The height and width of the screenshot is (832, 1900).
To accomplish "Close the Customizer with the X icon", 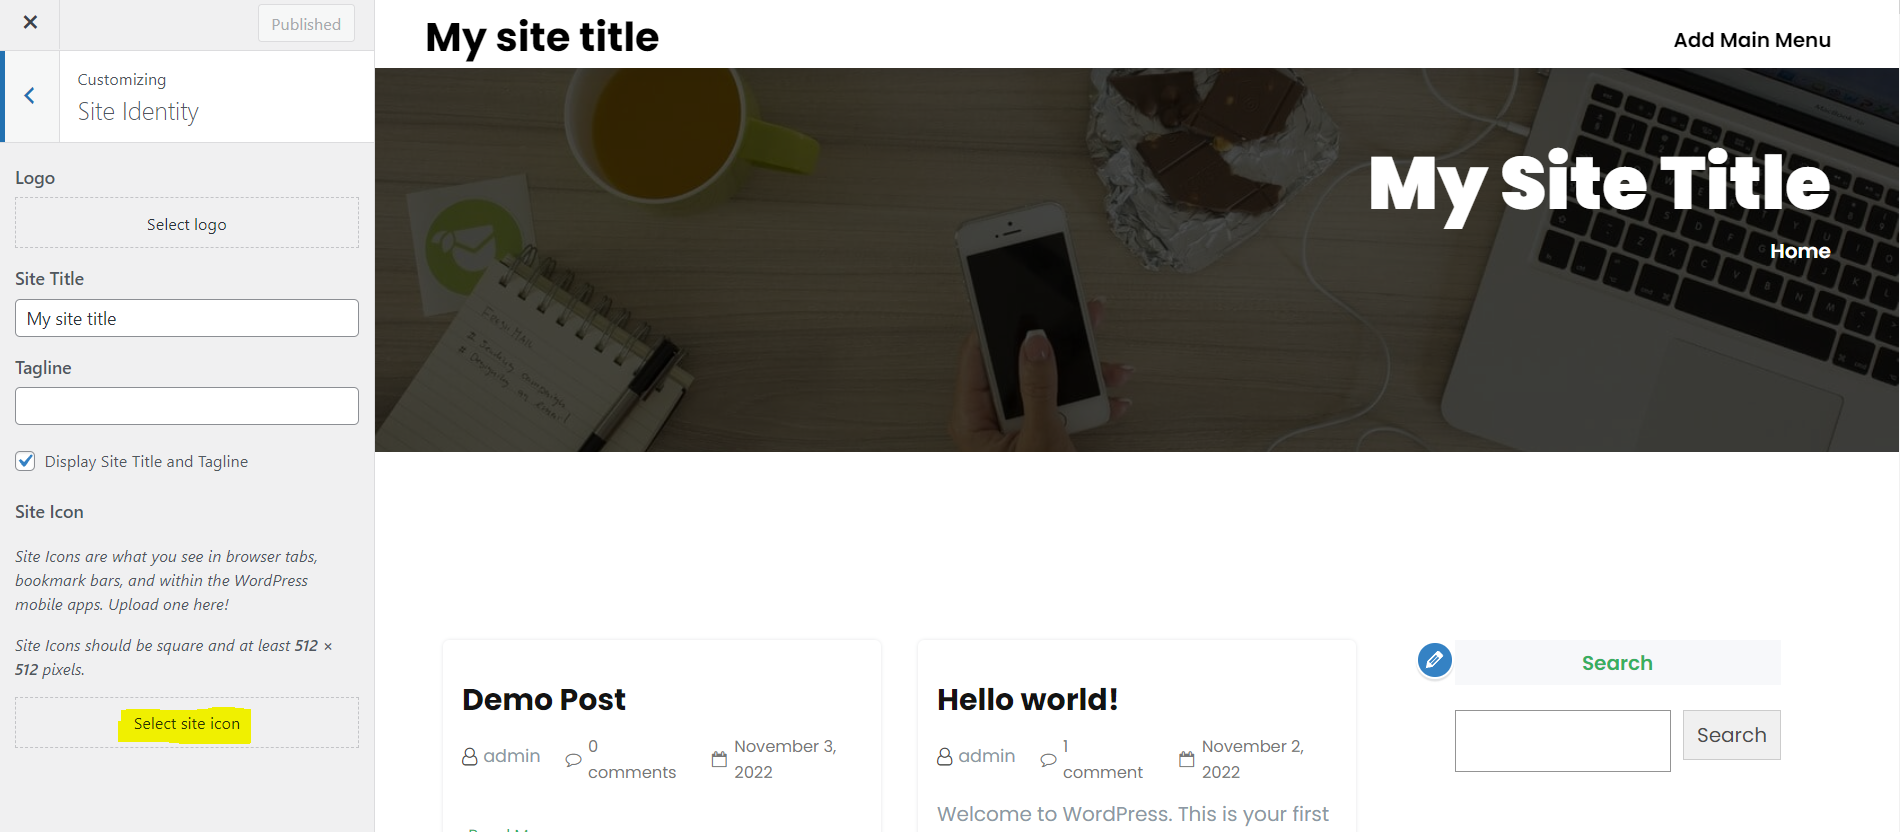I will 30,22.
